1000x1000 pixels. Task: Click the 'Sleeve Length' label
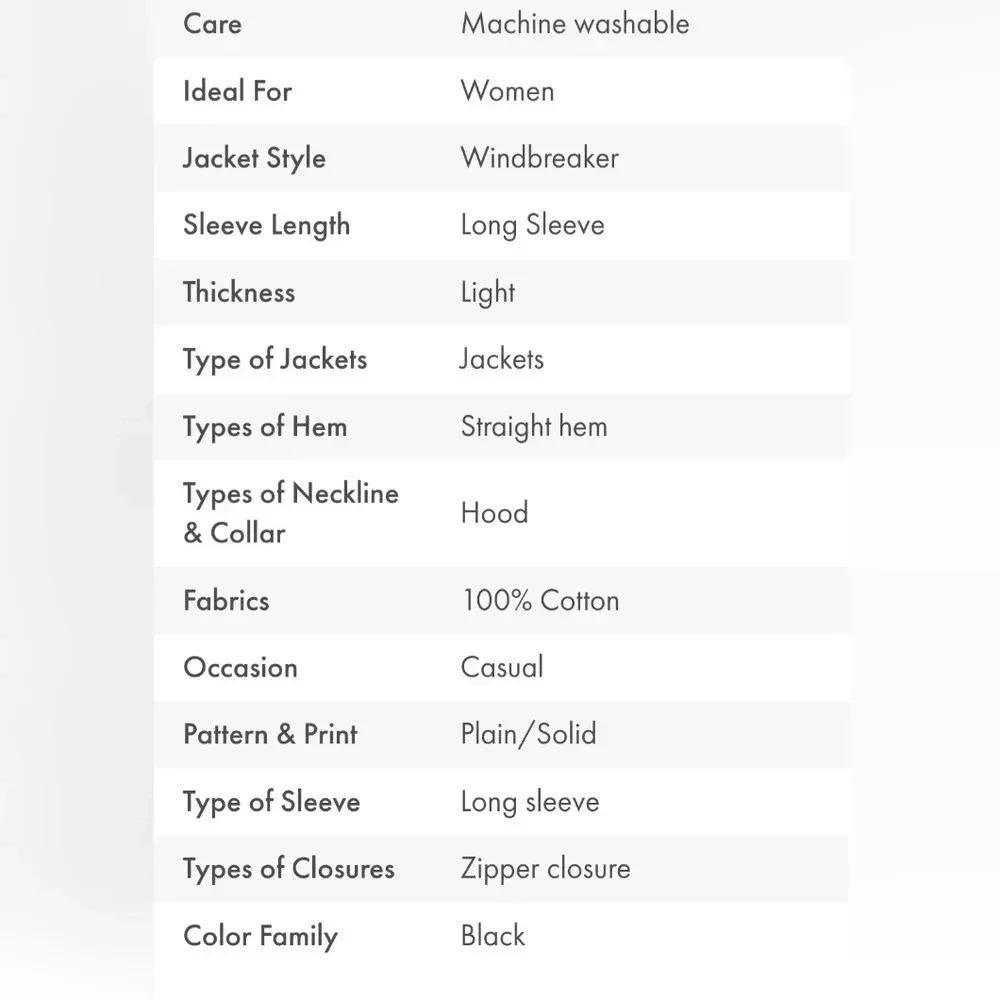point(266,226)
